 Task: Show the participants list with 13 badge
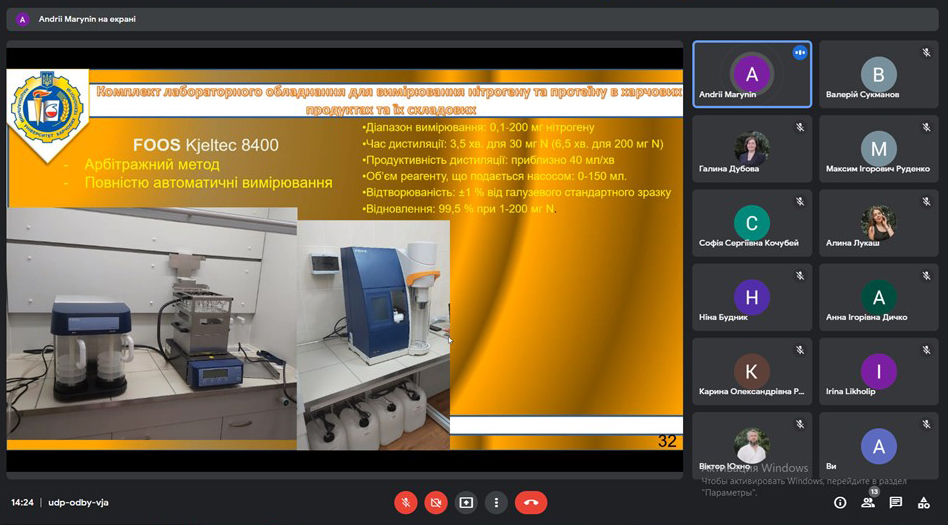pos(868,501)
